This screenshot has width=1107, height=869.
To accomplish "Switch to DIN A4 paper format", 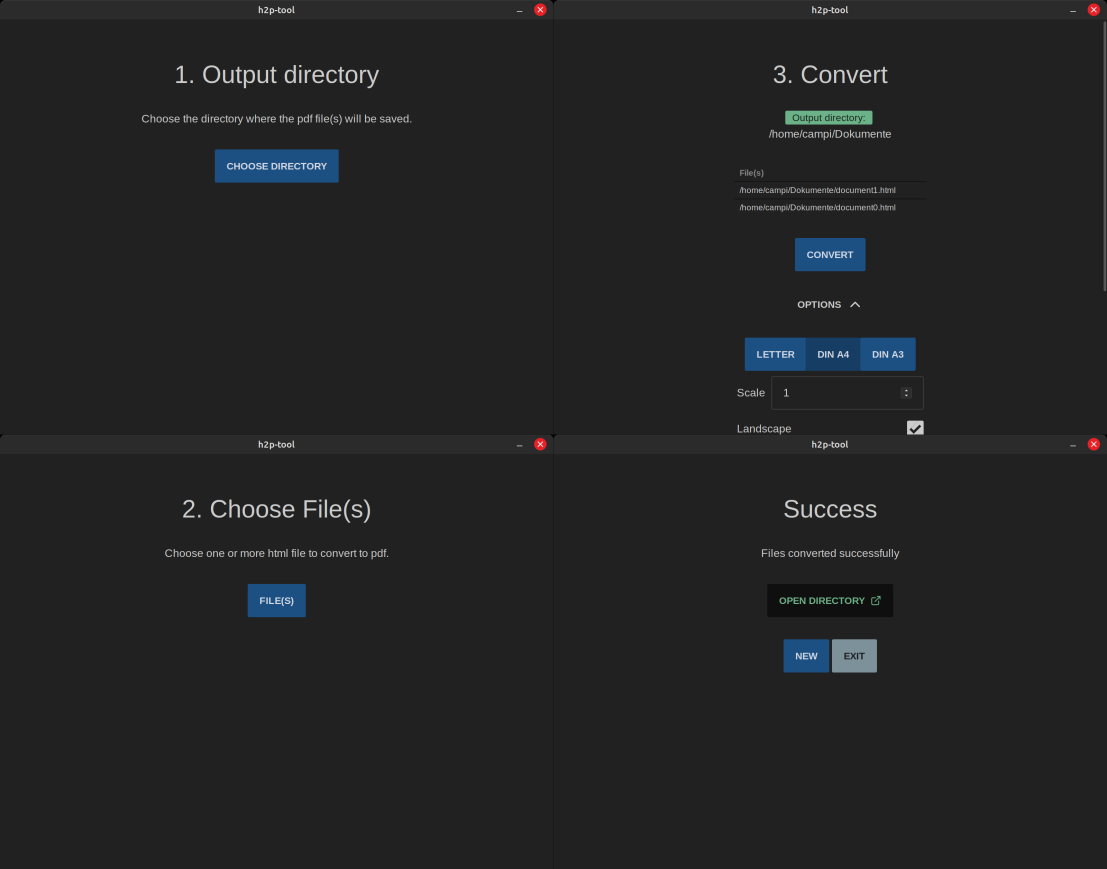I will 833,354.
